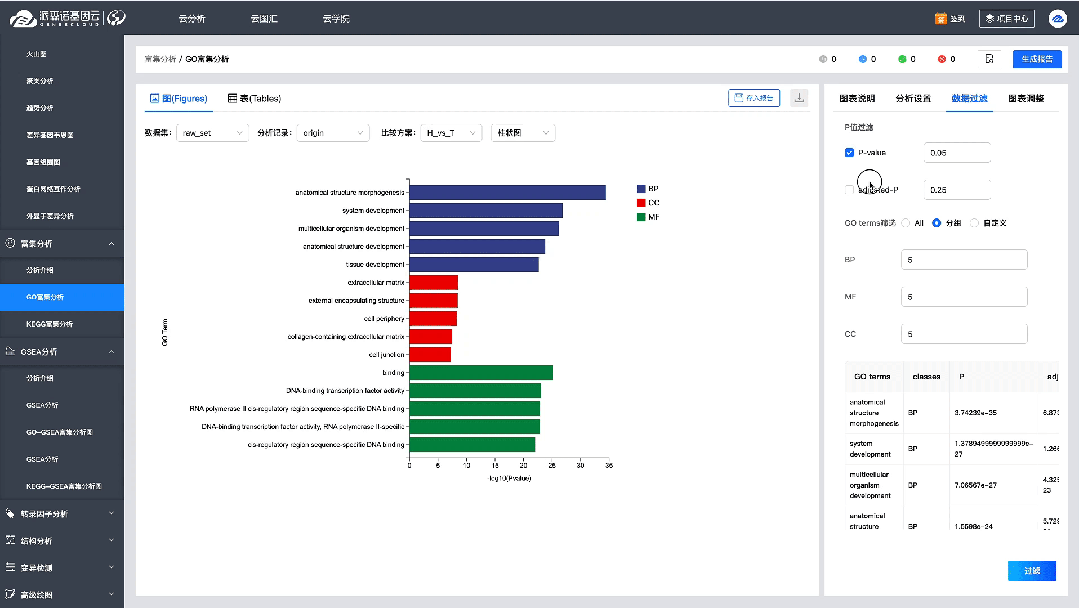Open the comparison scheme H_vs_T dropdown
1079x608 pixels.
click(451, 133)
